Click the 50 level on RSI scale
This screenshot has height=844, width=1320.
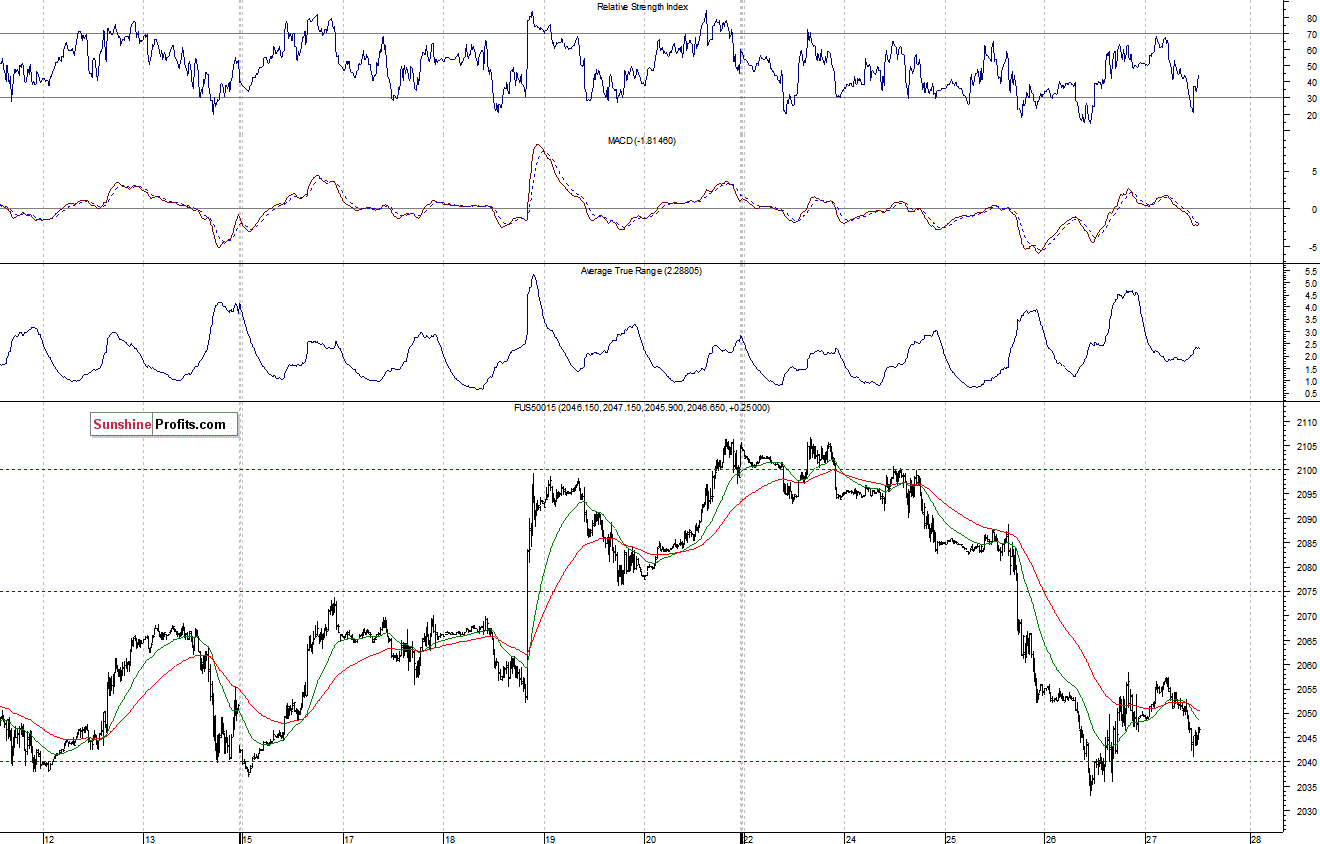1311,67
